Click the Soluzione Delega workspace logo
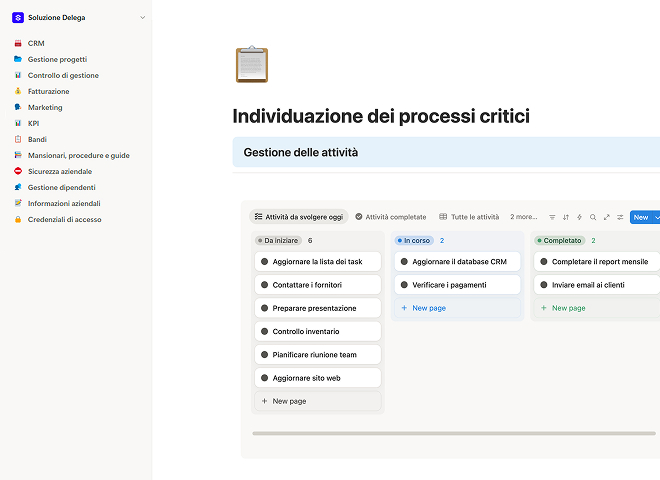This screenshot has width=660, height=480. coord(18,18)
